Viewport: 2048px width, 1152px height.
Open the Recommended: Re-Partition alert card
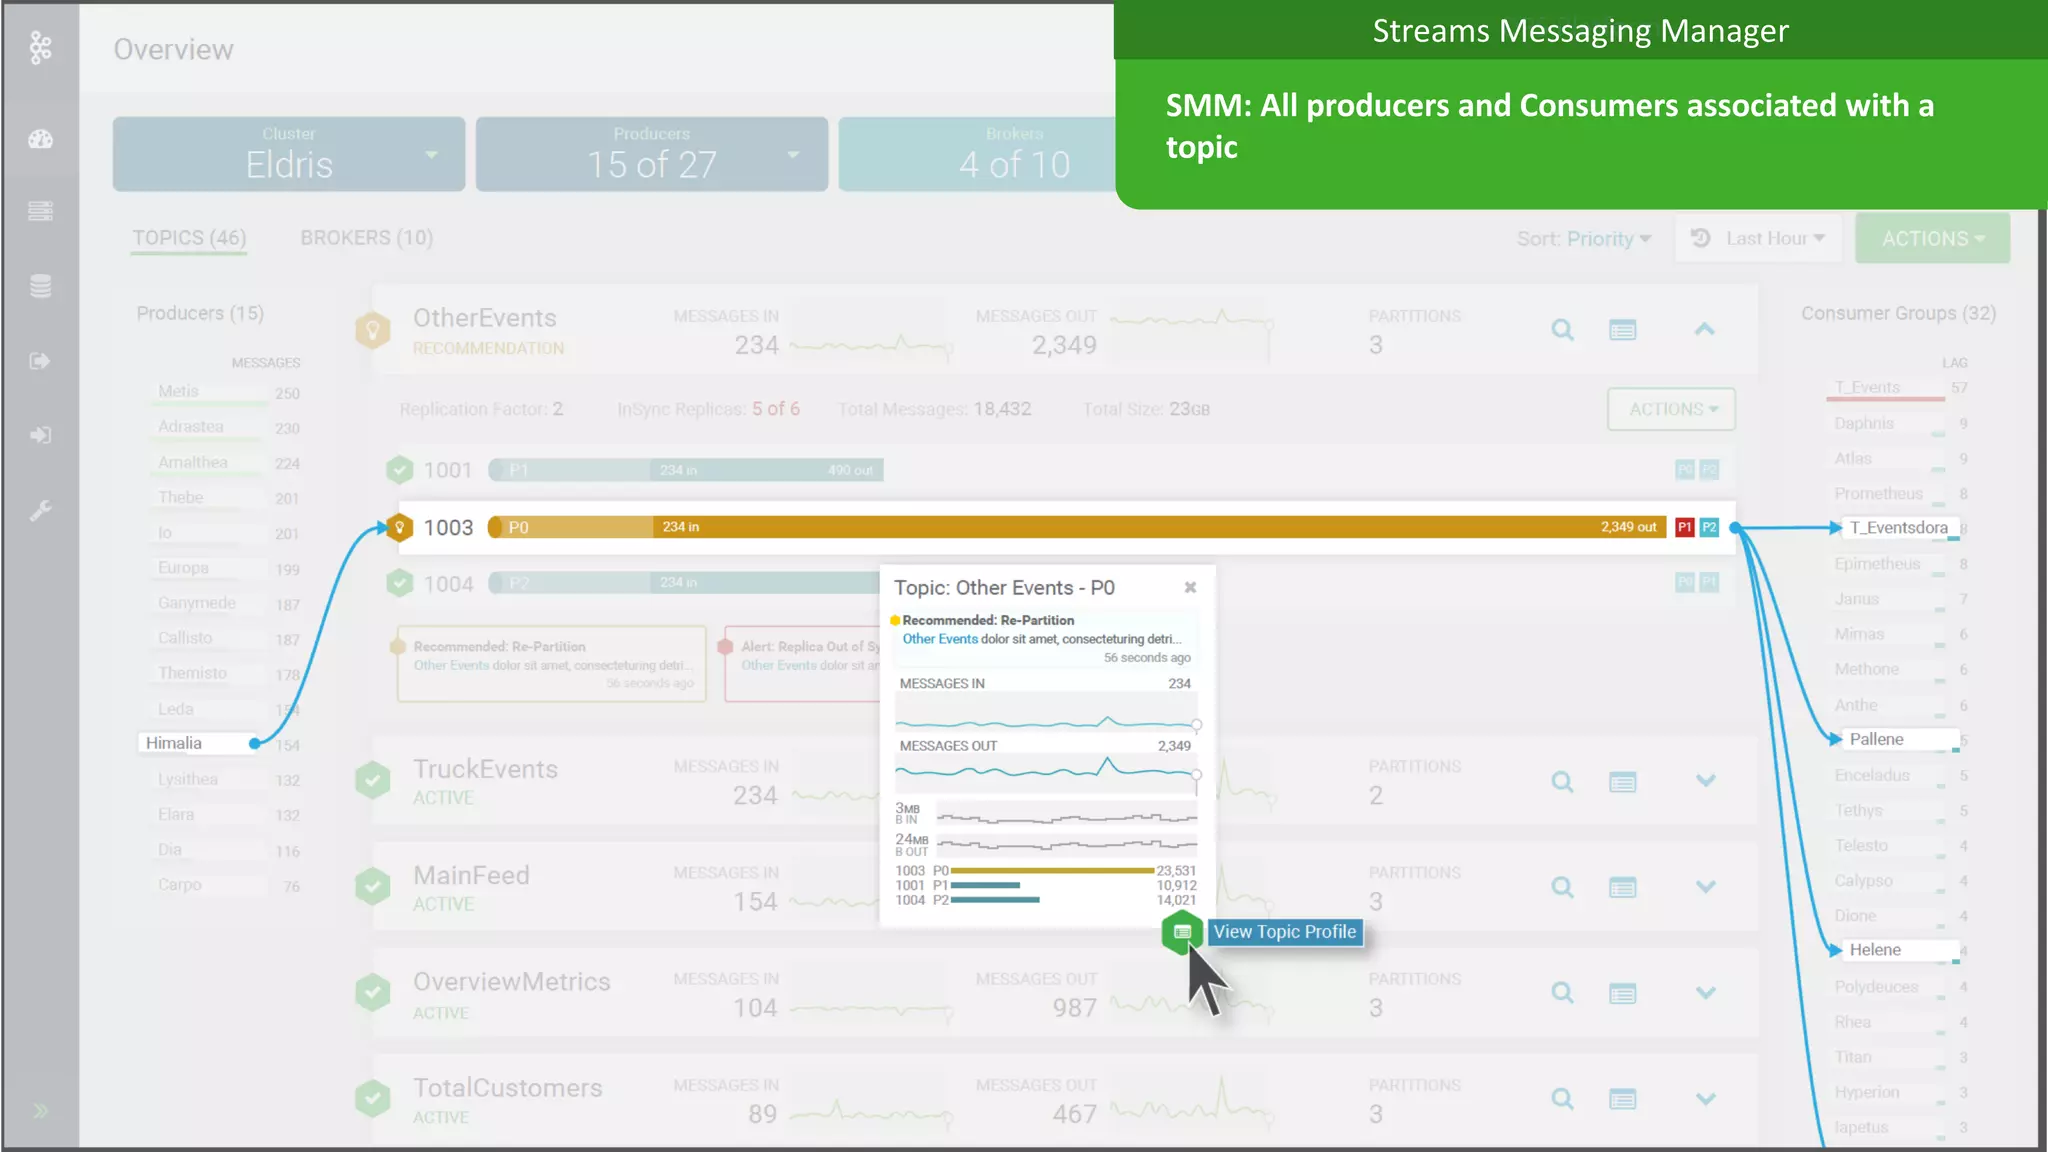point(552,664)
